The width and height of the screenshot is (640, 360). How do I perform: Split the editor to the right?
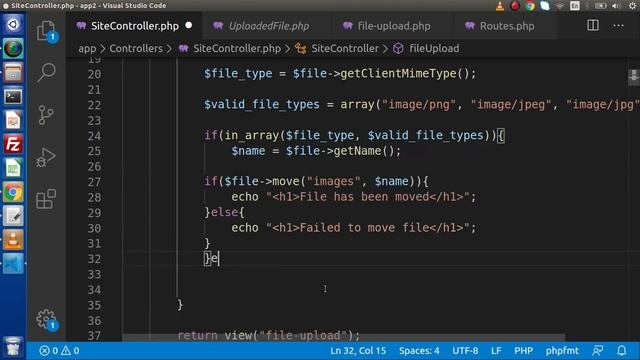(593, 25)
